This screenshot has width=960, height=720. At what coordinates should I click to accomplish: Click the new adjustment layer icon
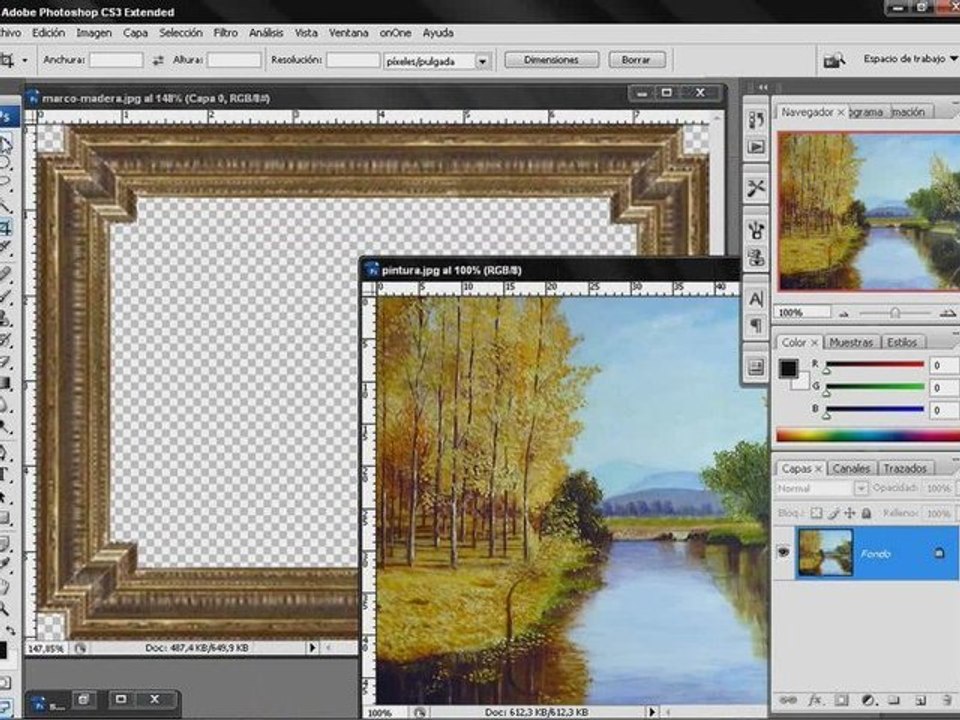867,700
